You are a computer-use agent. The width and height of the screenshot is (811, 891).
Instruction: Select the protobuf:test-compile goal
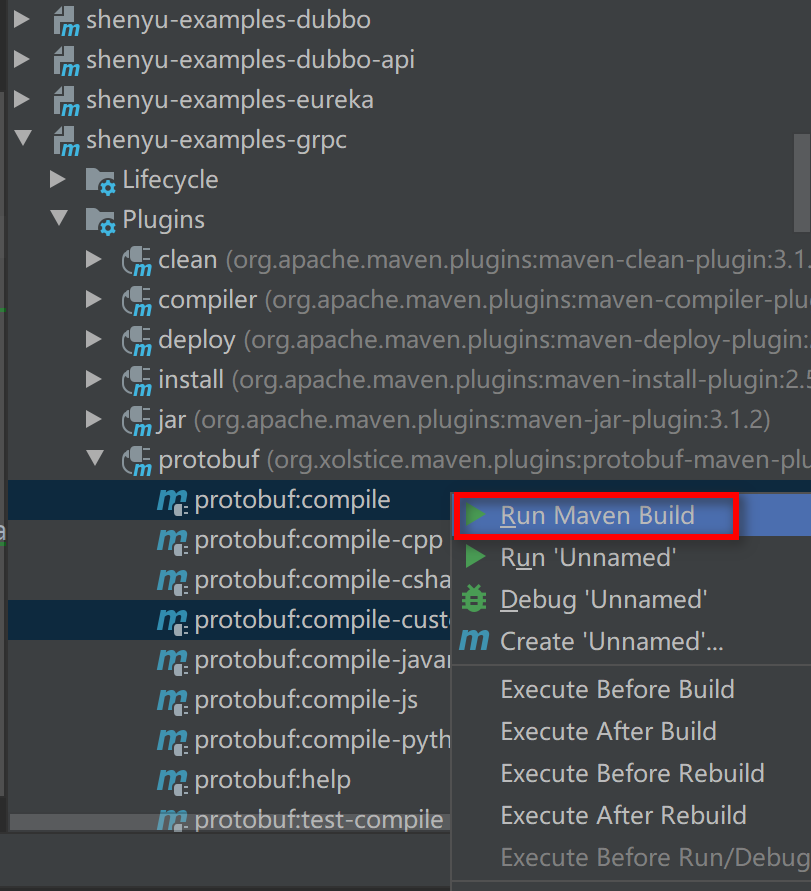point(318,821)
